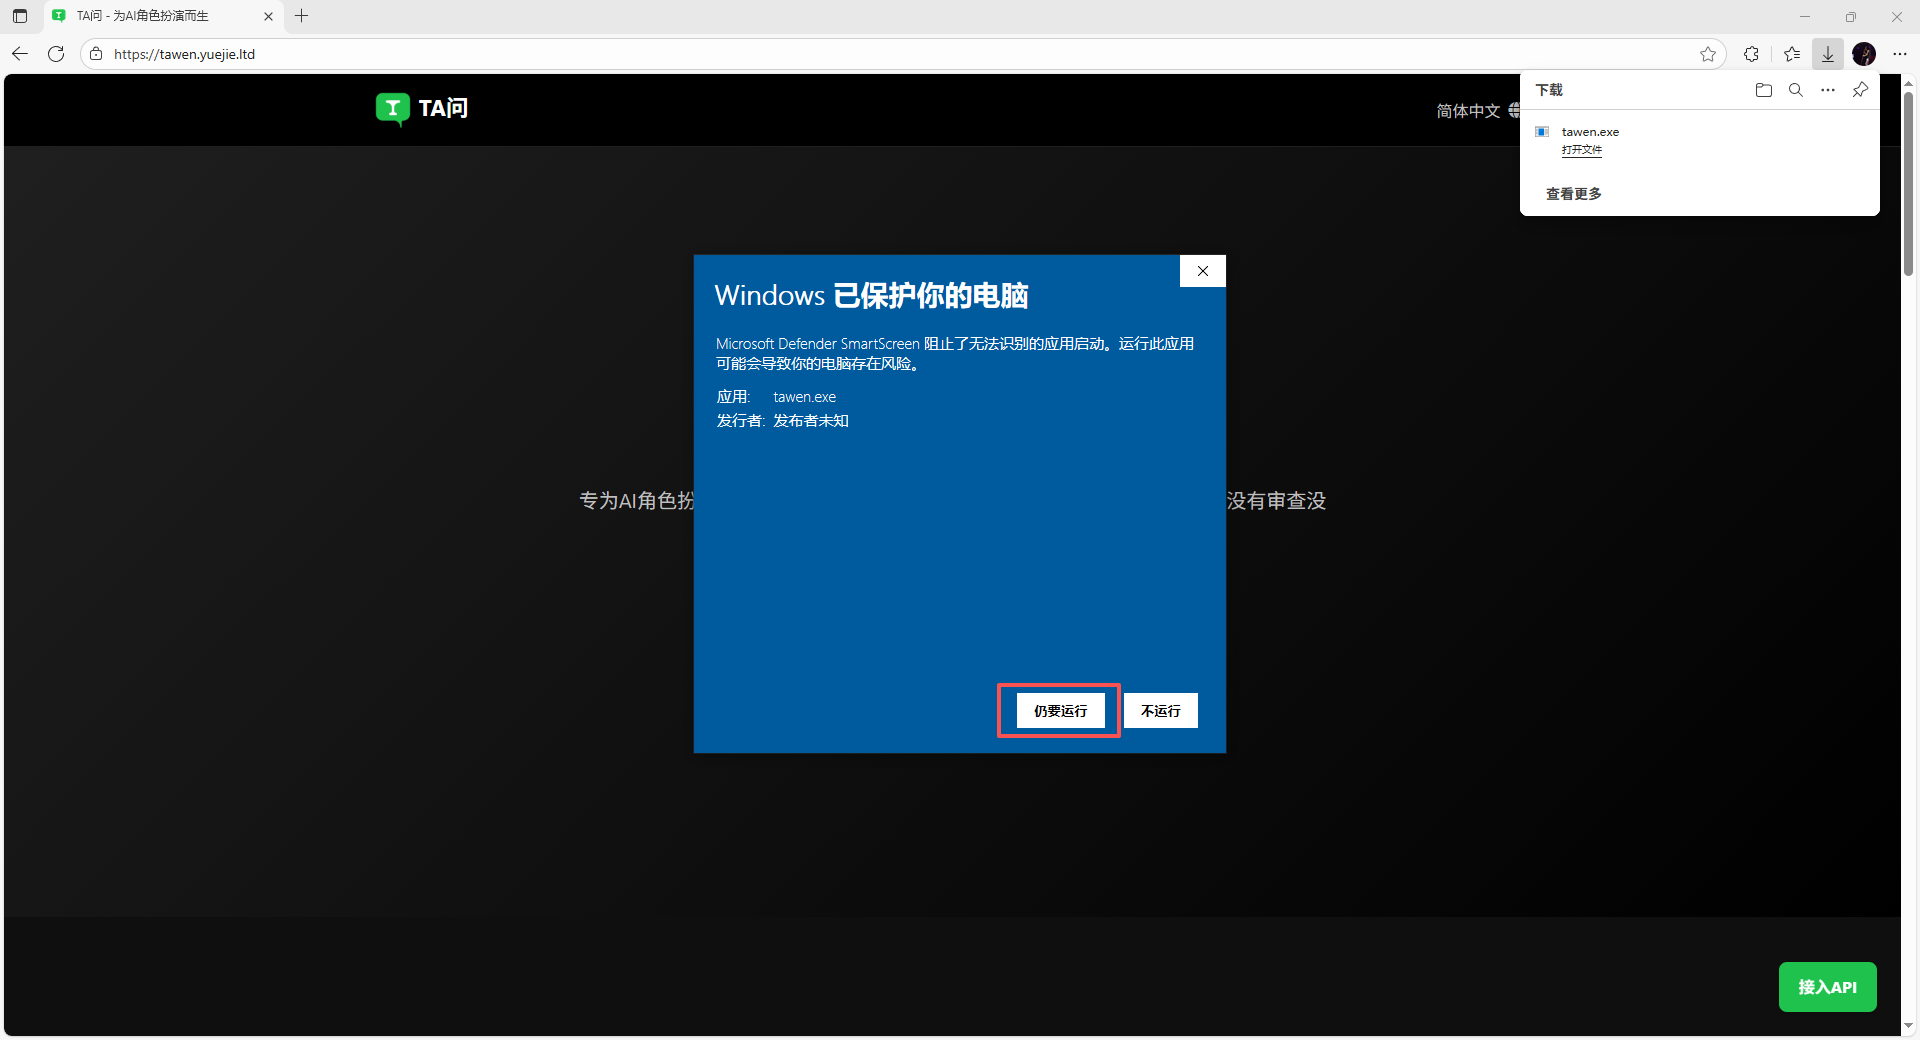The height and width of the screenshot is (1040, 1920).
Task: Open the user profile avatar
Action: click(1864, 54)
